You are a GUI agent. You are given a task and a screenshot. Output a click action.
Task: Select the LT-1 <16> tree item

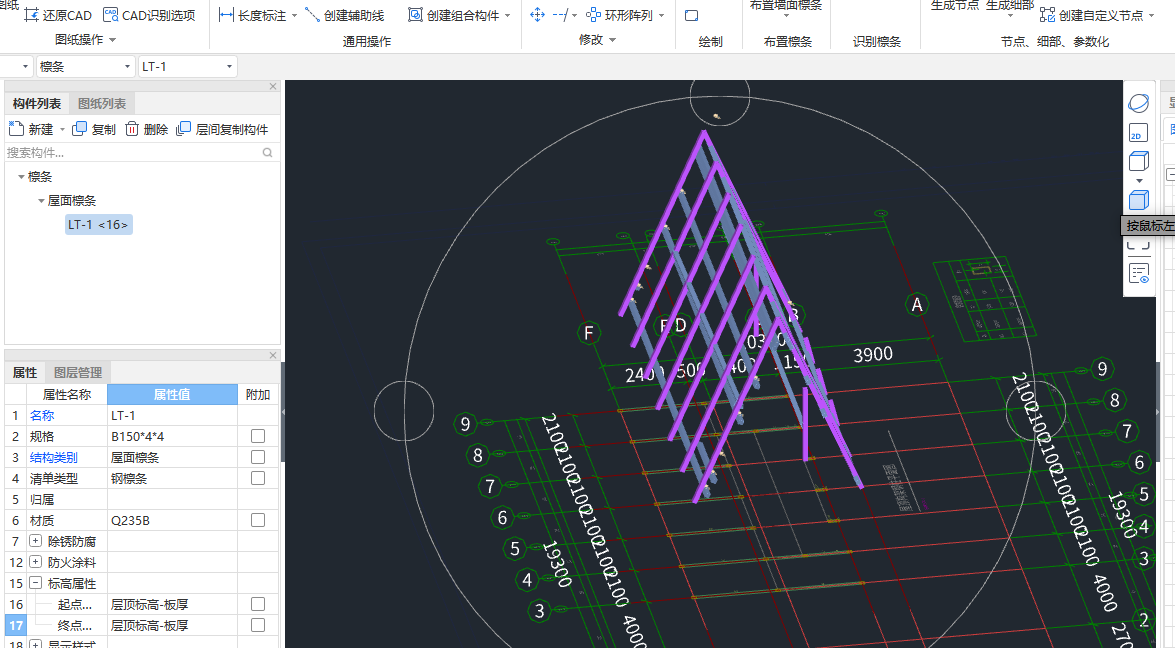point(98,225)
